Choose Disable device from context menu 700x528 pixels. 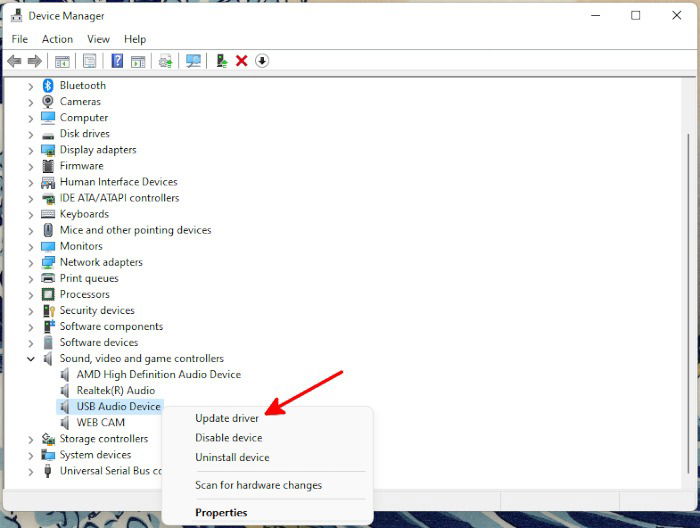coord(229,438)
